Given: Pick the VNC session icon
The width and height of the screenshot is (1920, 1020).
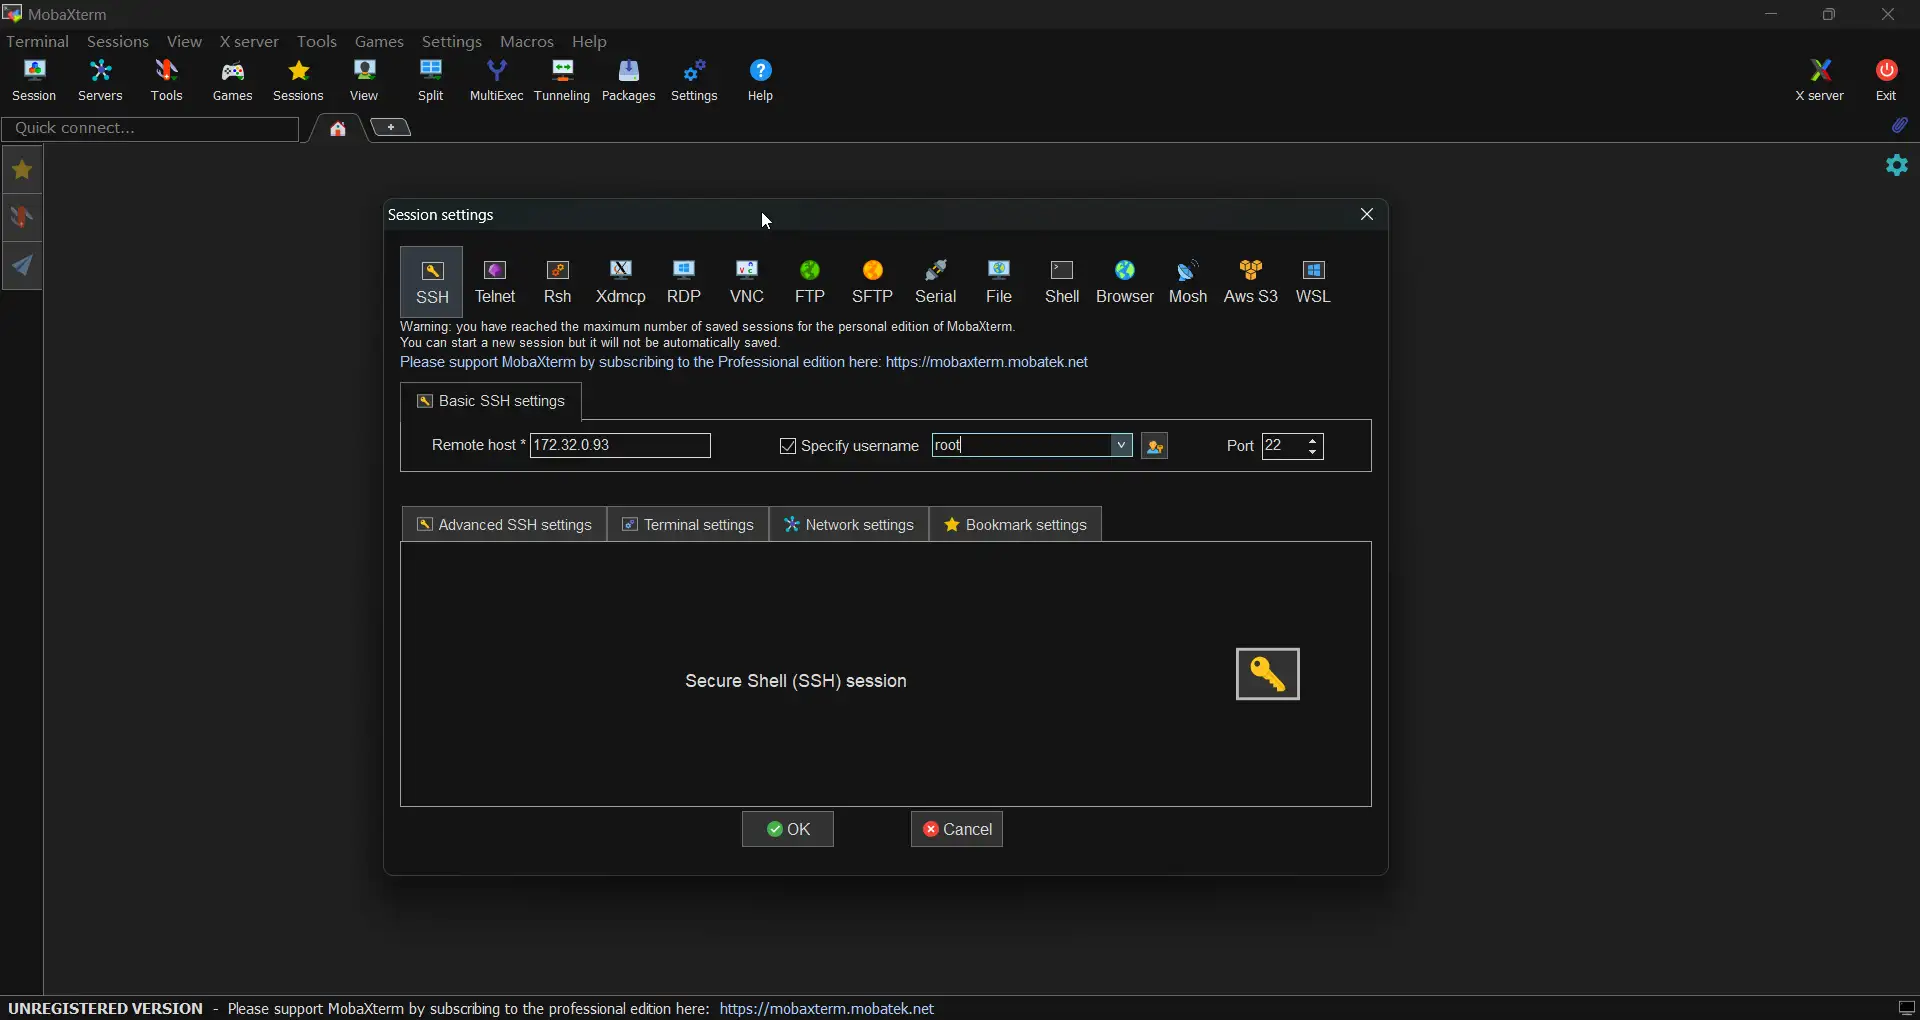Looking at the screenshot, I should pos(747,283).
